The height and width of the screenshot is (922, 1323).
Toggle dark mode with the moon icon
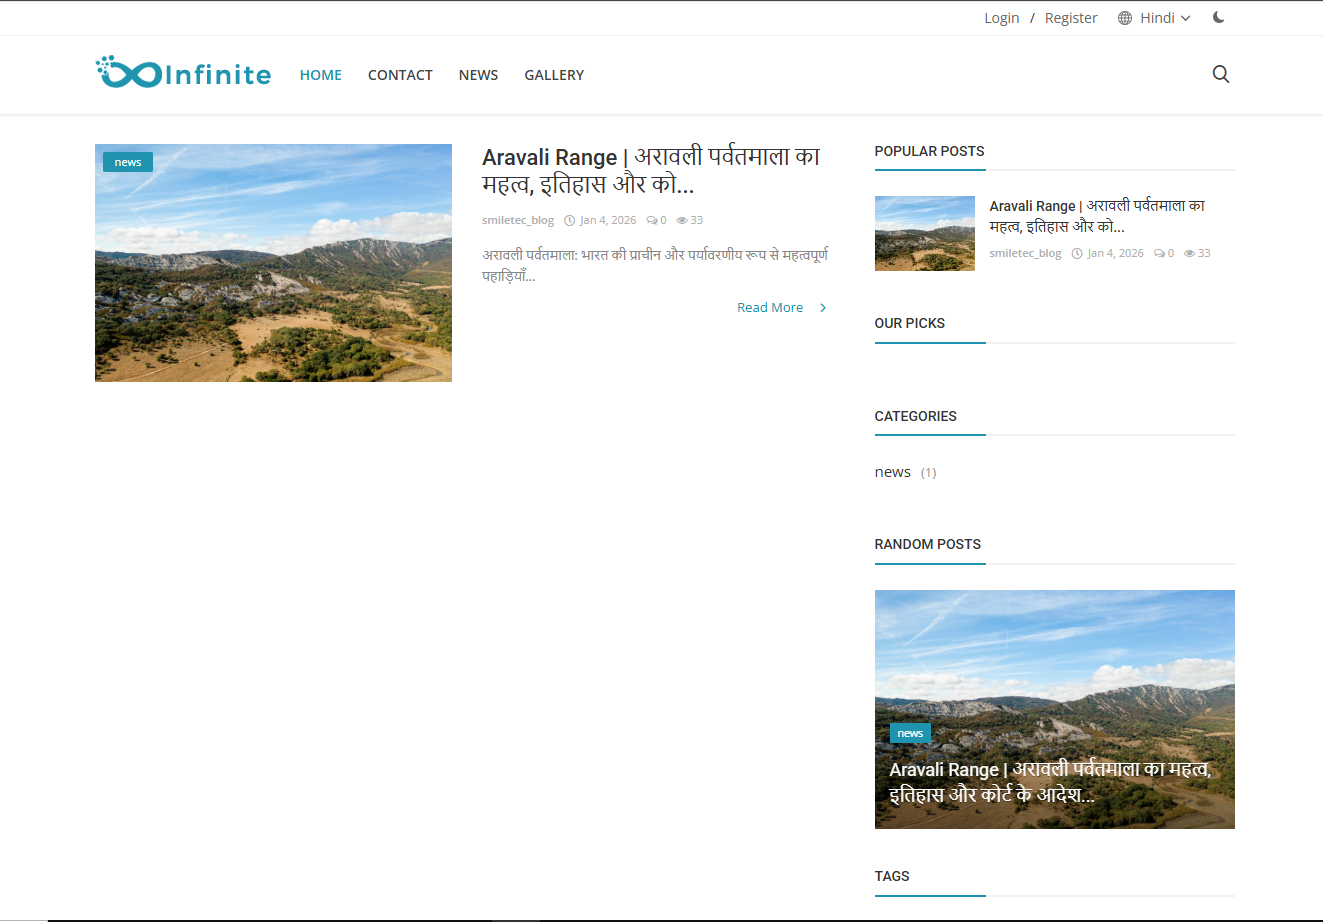click(x=1218, y=17)
